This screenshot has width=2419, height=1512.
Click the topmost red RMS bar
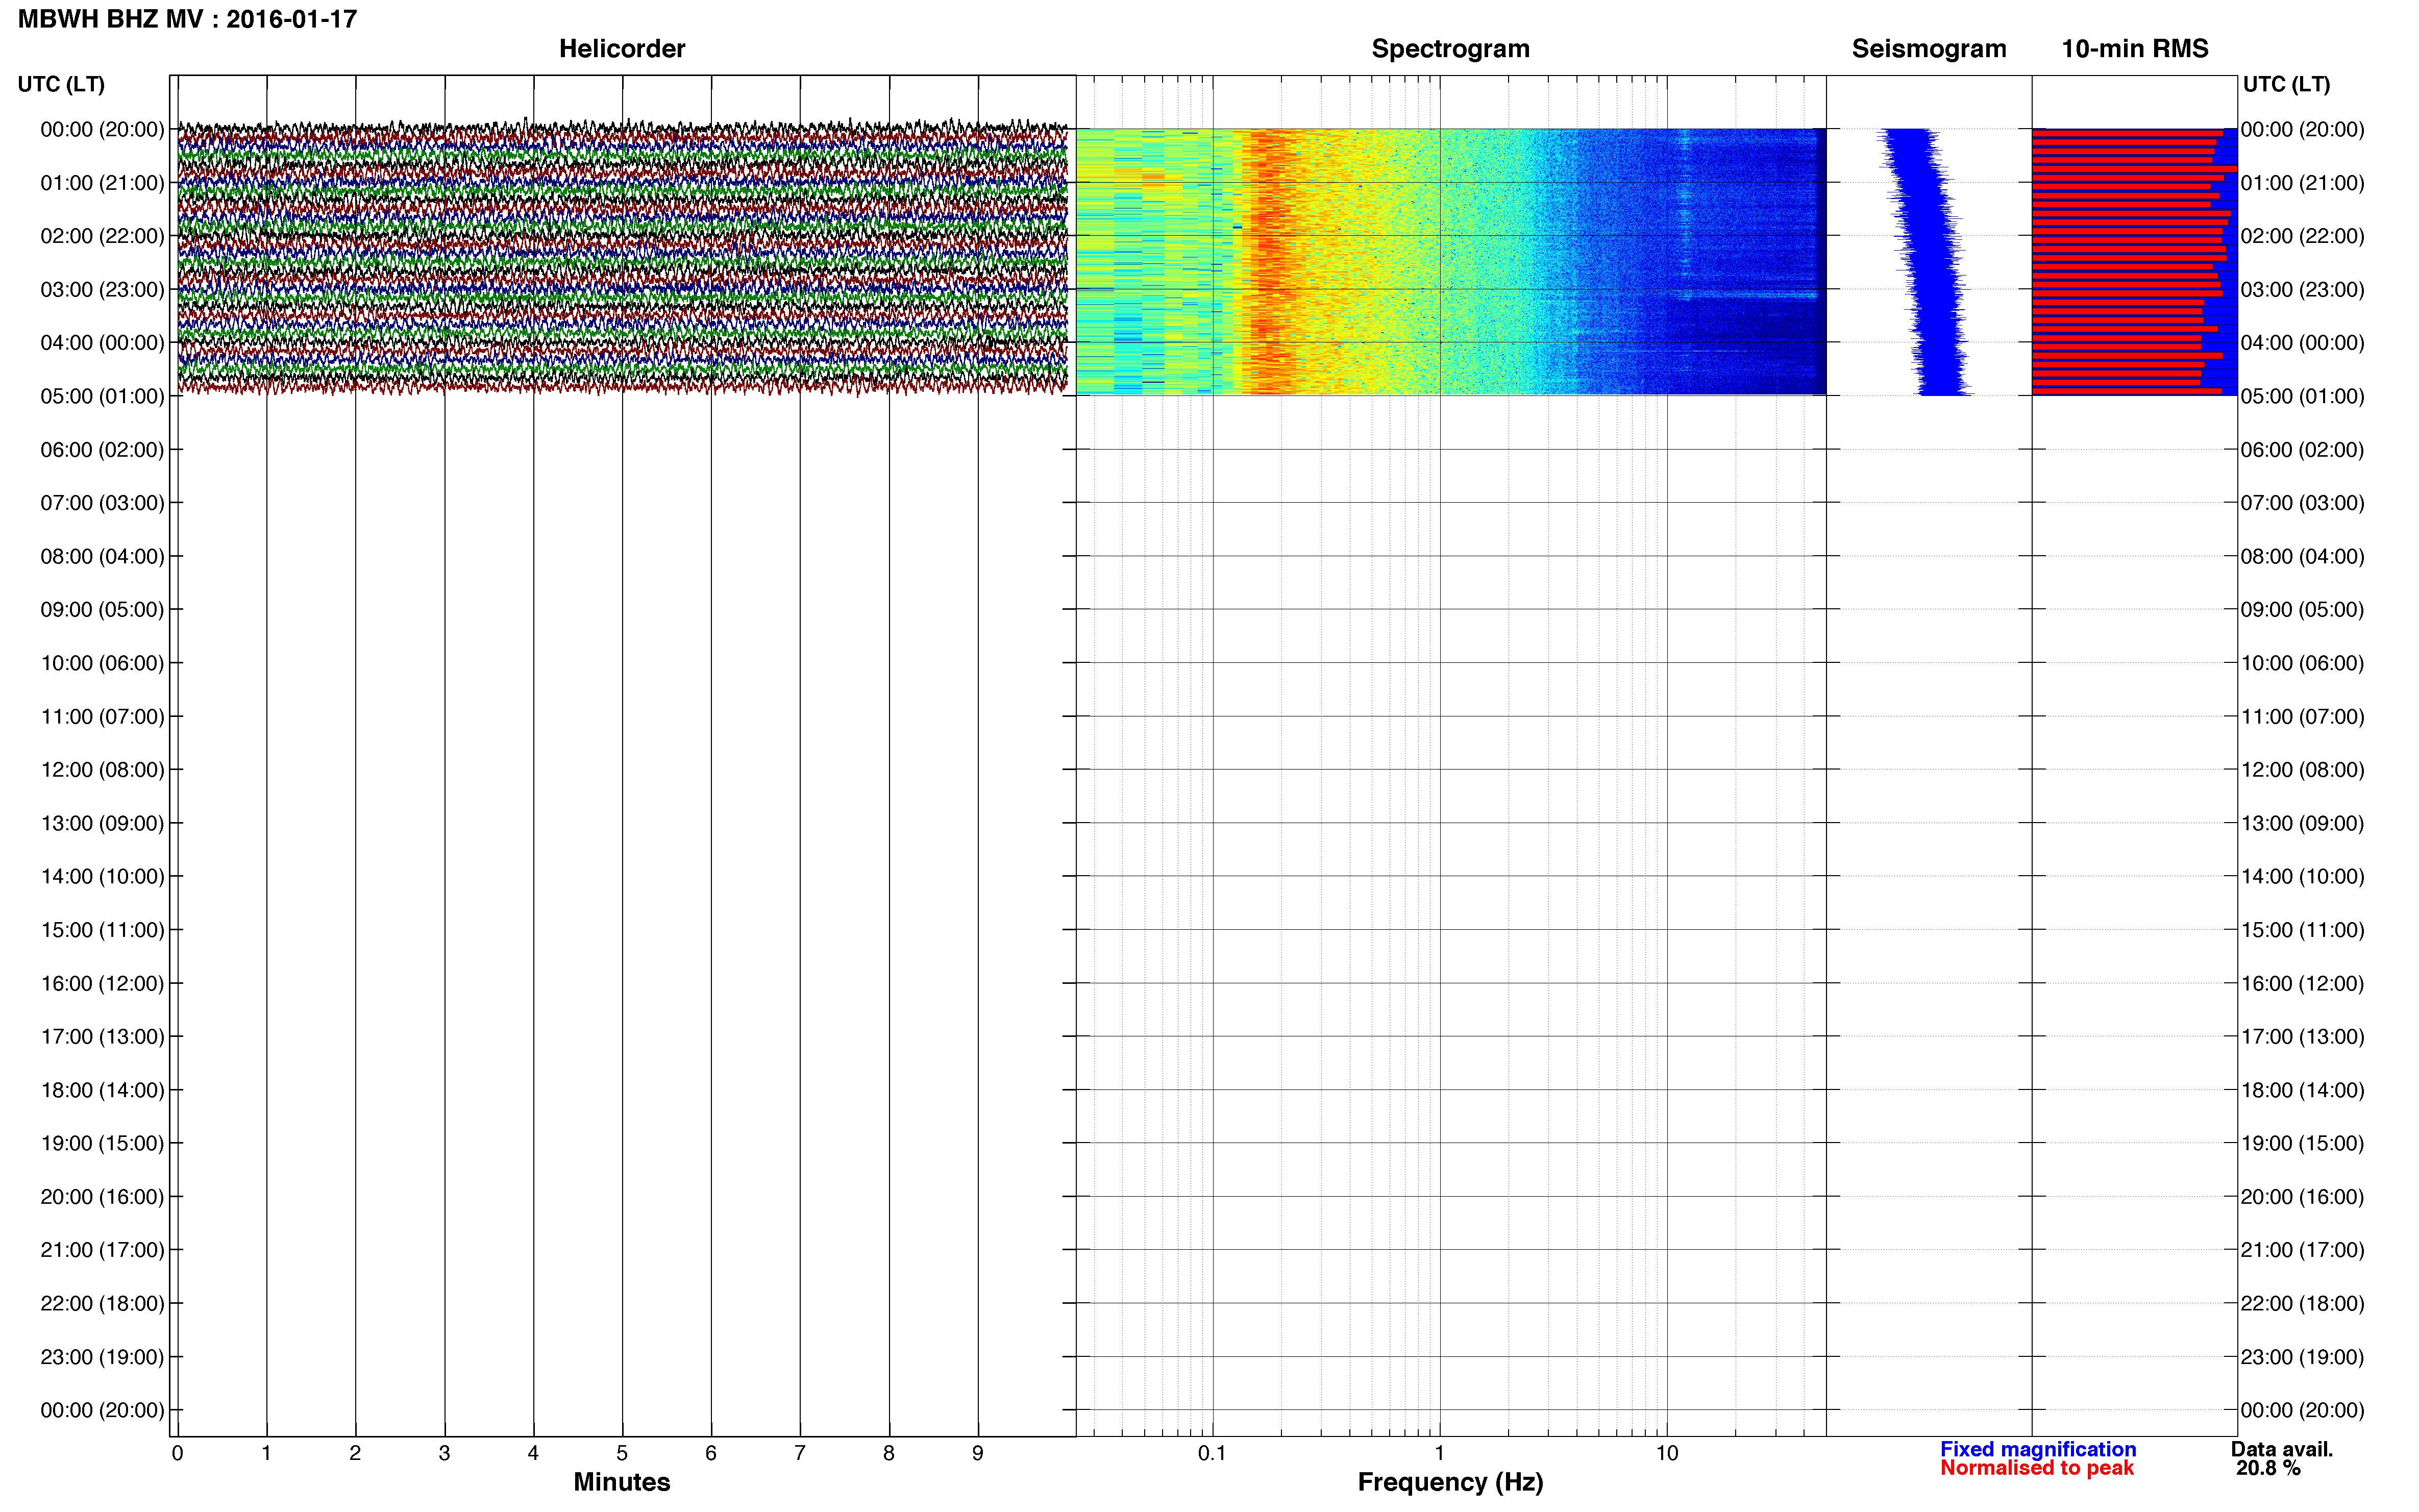click(x=2127, y=133)
